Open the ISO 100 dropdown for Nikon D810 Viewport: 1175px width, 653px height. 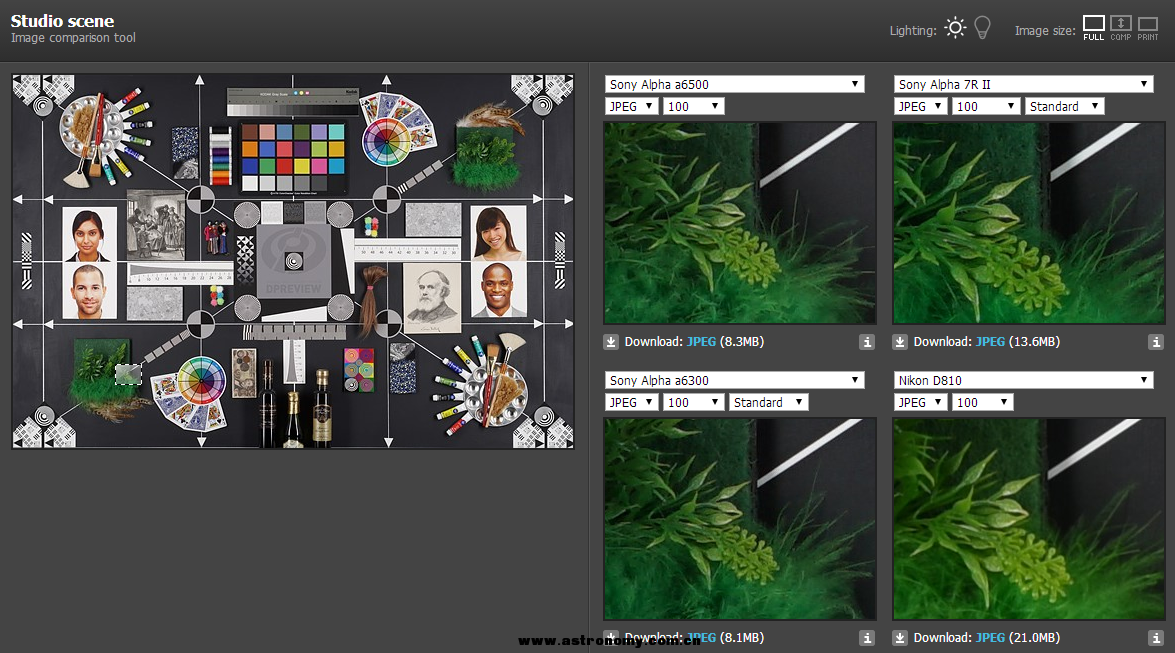pos(983,403)
